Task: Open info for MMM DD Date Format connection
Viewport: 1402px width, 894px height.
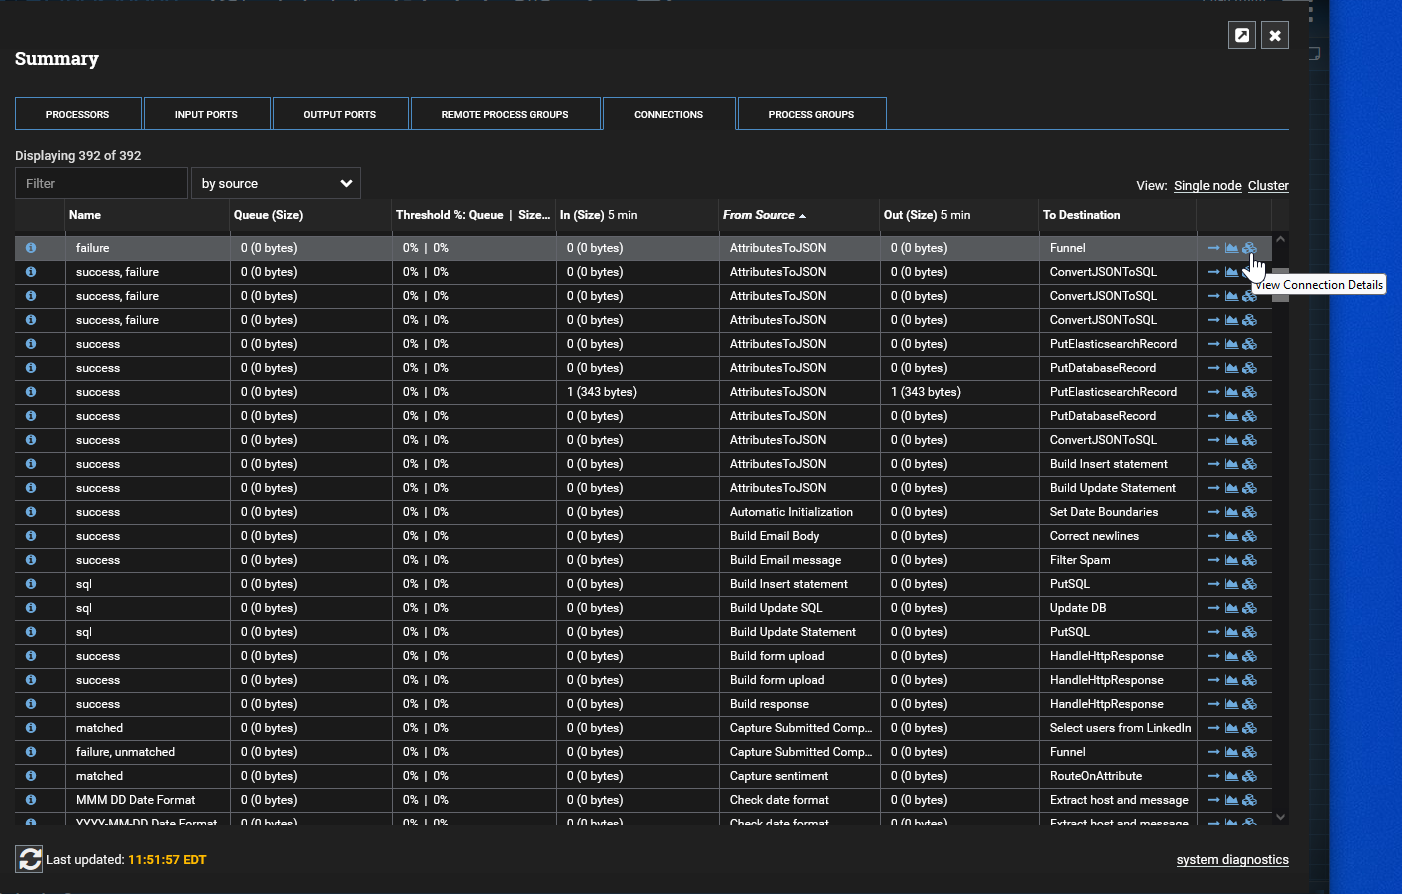Action: pyautogui.click(x=31, y=800)
